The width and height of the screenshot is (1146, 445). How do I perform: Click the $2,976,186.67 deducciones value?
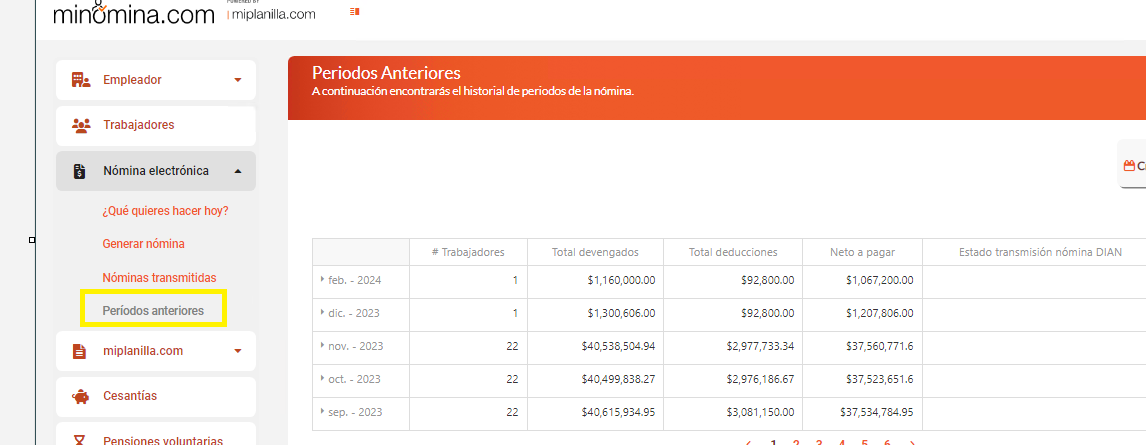coord(761,379)
